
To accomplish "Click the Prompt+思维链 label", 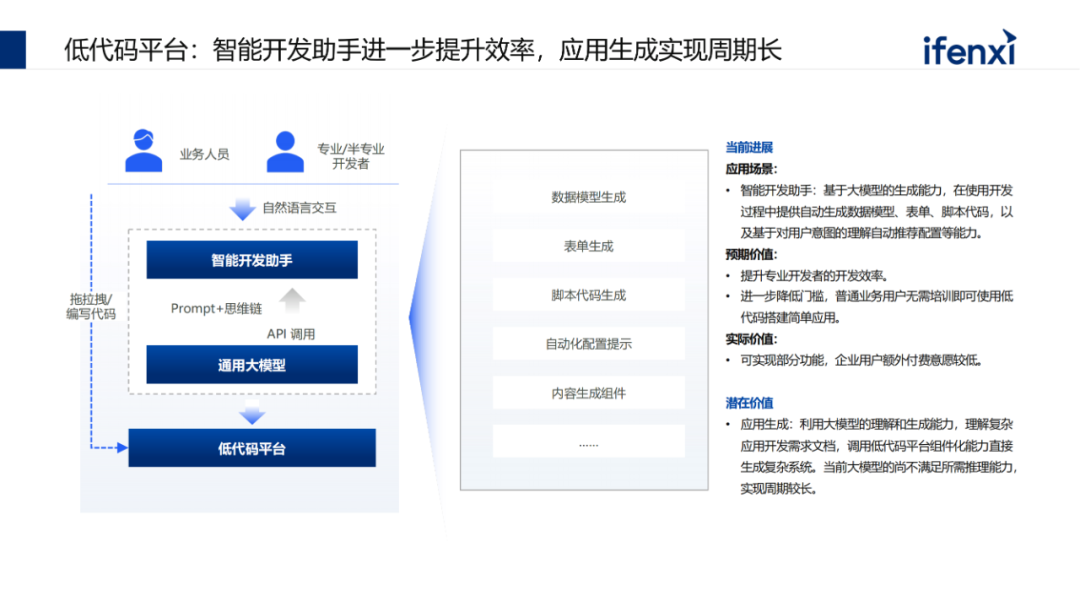I will (216, 309).
